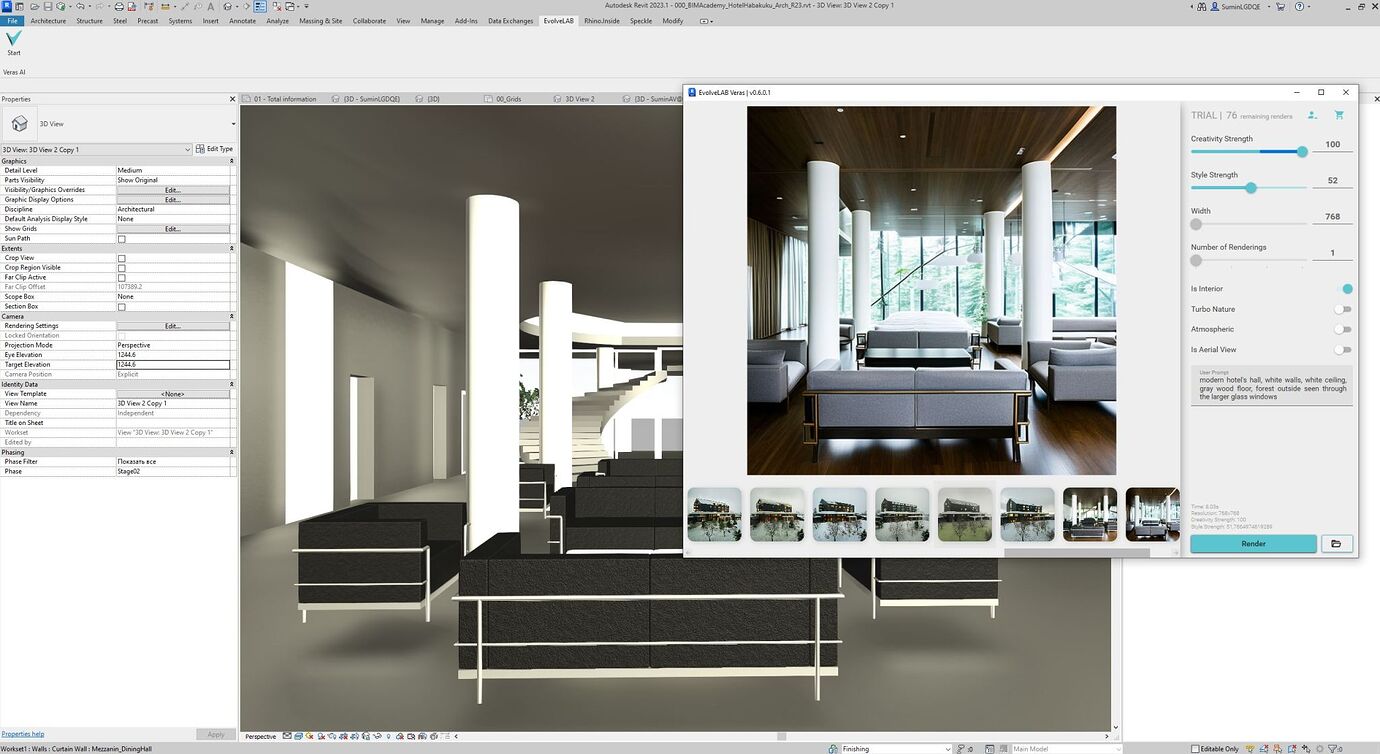Collapse the Camera section in Properties panel
This screenshot has height=754, width=1380.
(x=230, y=316)
